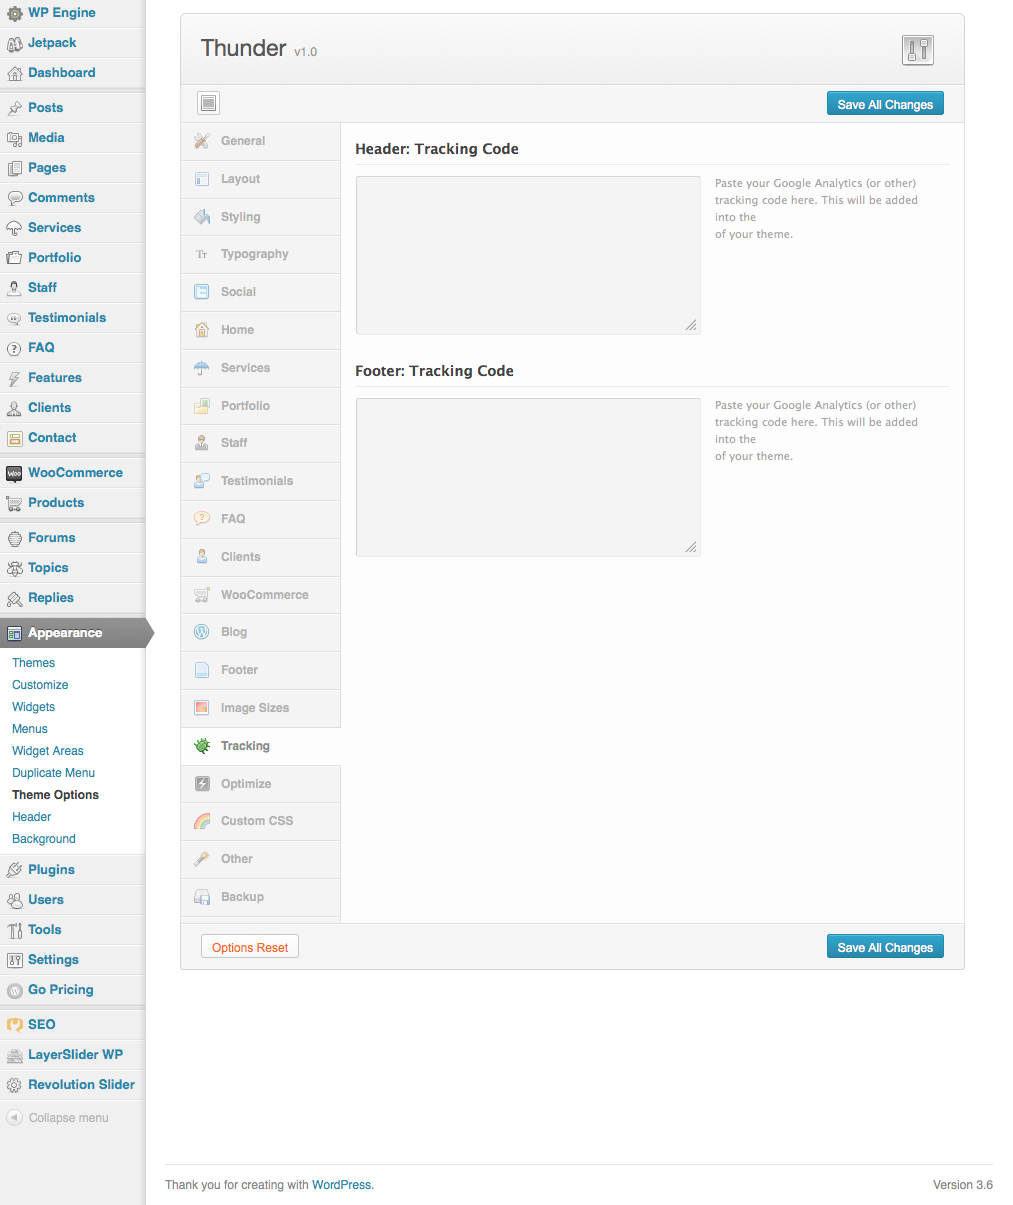Click the Options Reset button
The image size is (1013, 1205).
pyautogui.click(x=250, y=947)
